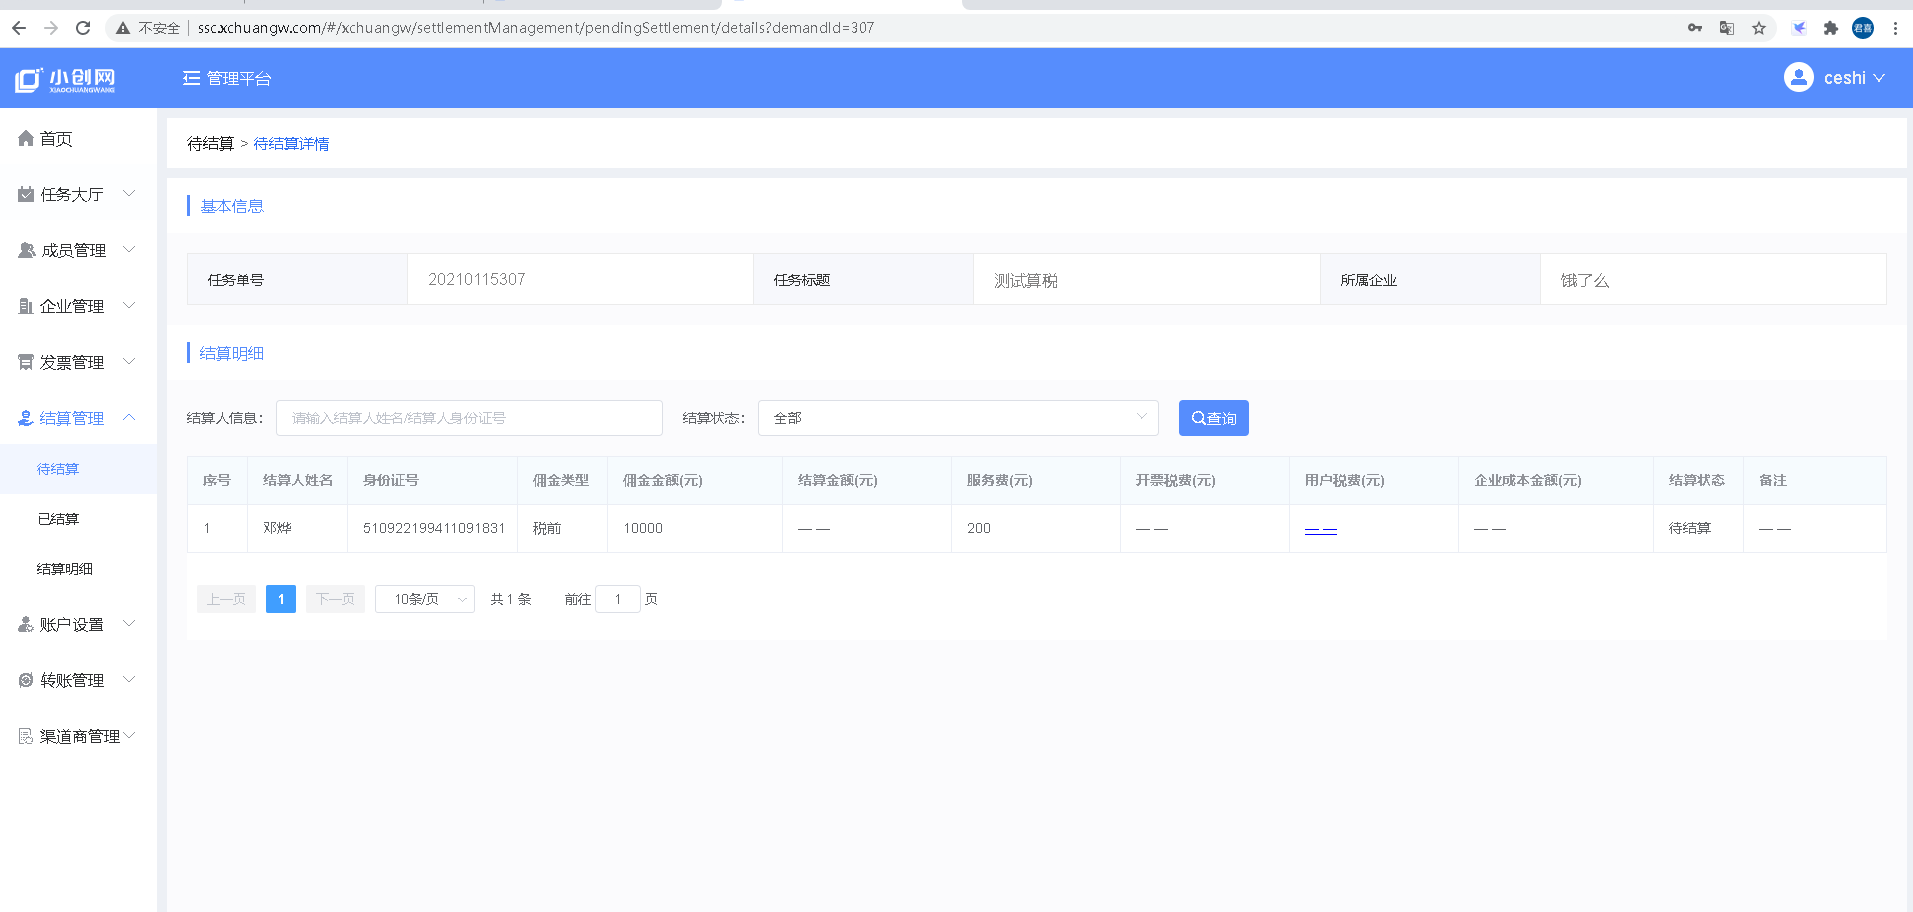Click the browser reload icon

coord(83,28)
